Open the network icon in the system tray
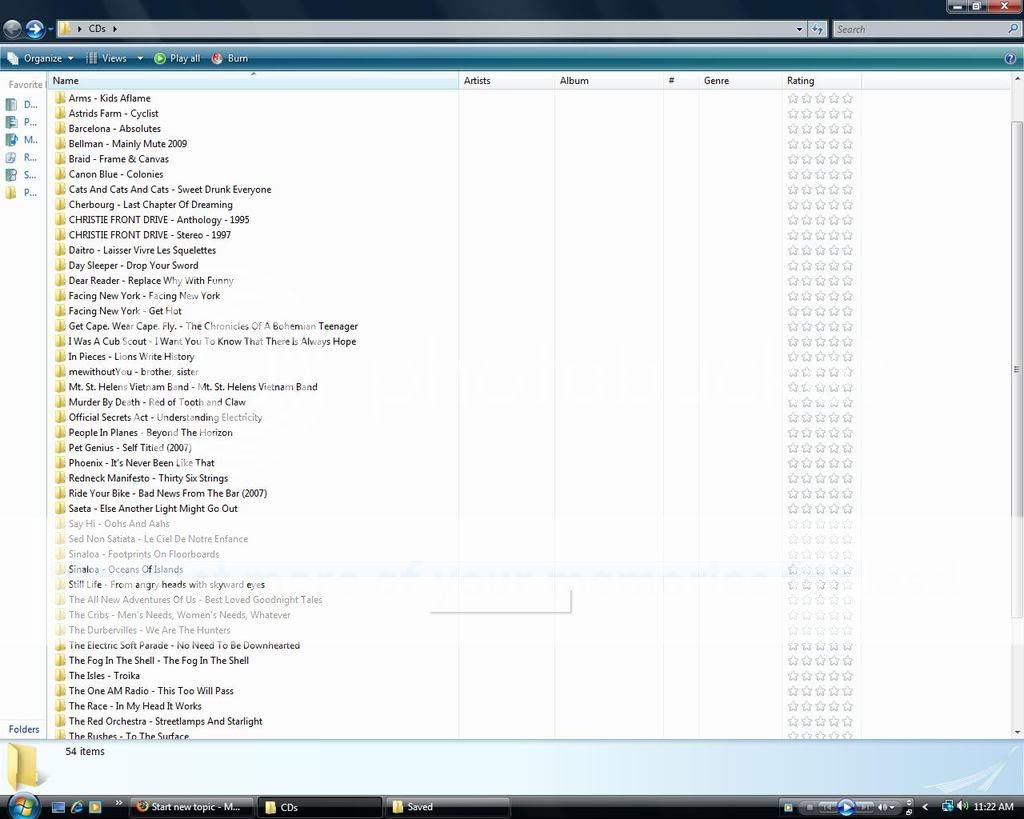Viewport: 1024px width, 819px height. (x=947, y=807)
